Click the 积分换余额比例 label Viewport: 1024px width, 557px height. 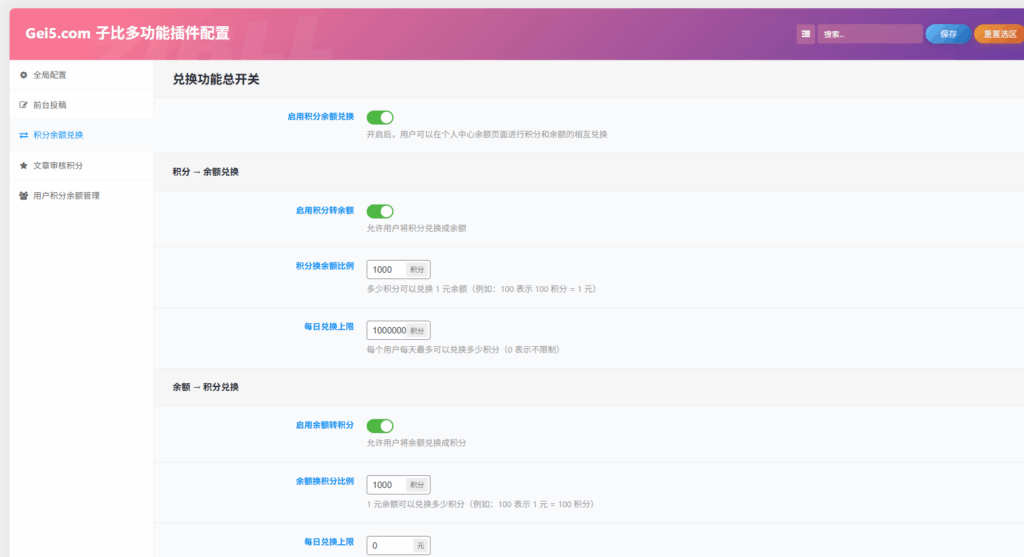pyautogui.click(x=325, y=266)
